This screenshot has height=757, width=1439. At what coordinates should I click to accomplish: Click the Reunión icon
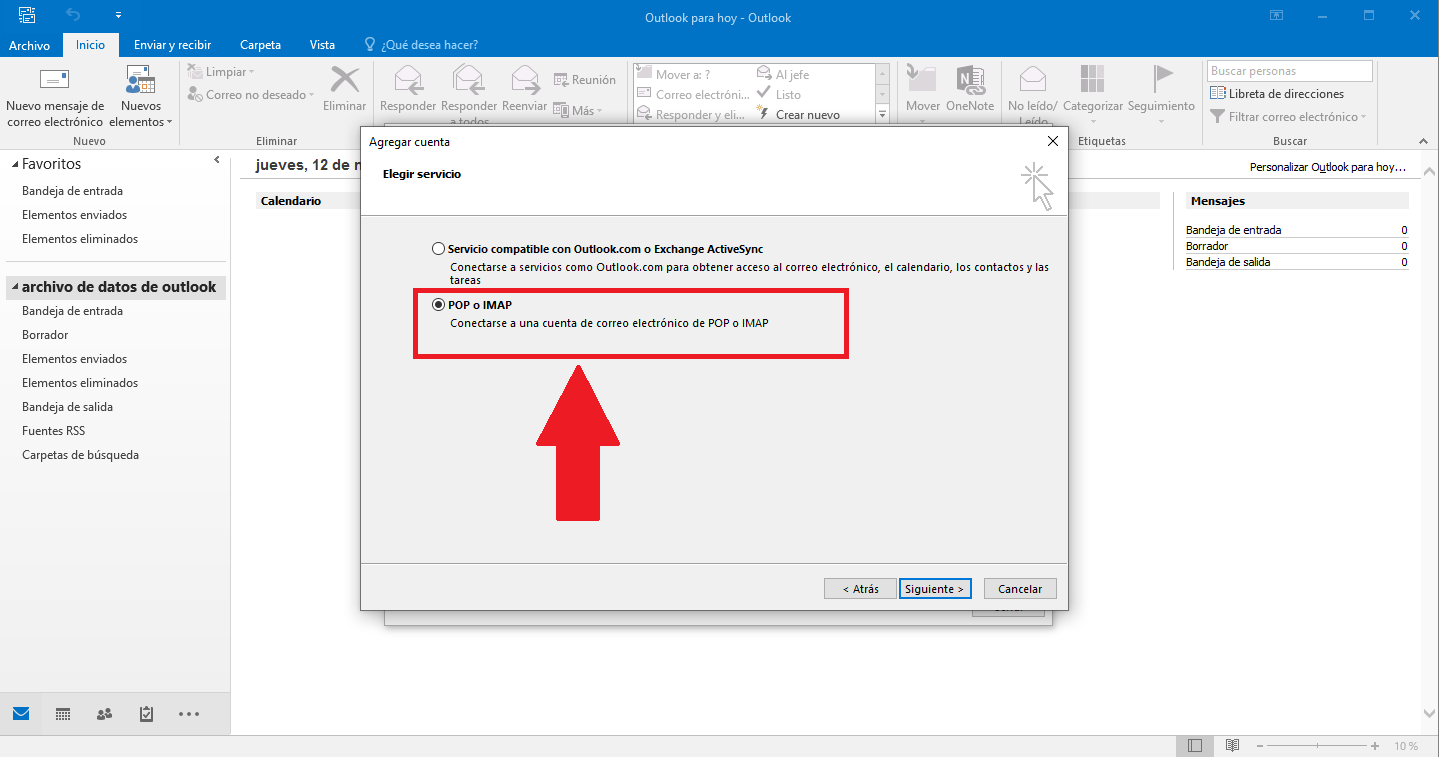pyautogui.click(x=561, y=80)
